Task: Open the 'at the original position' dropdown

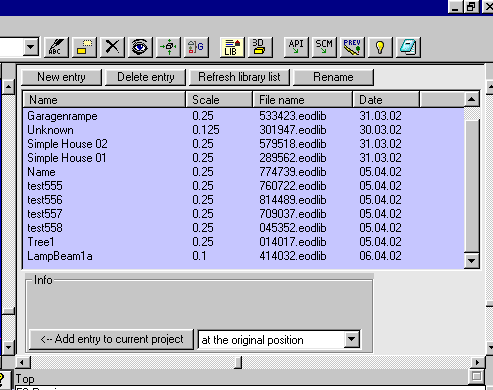Action: [x=351, y=340]
